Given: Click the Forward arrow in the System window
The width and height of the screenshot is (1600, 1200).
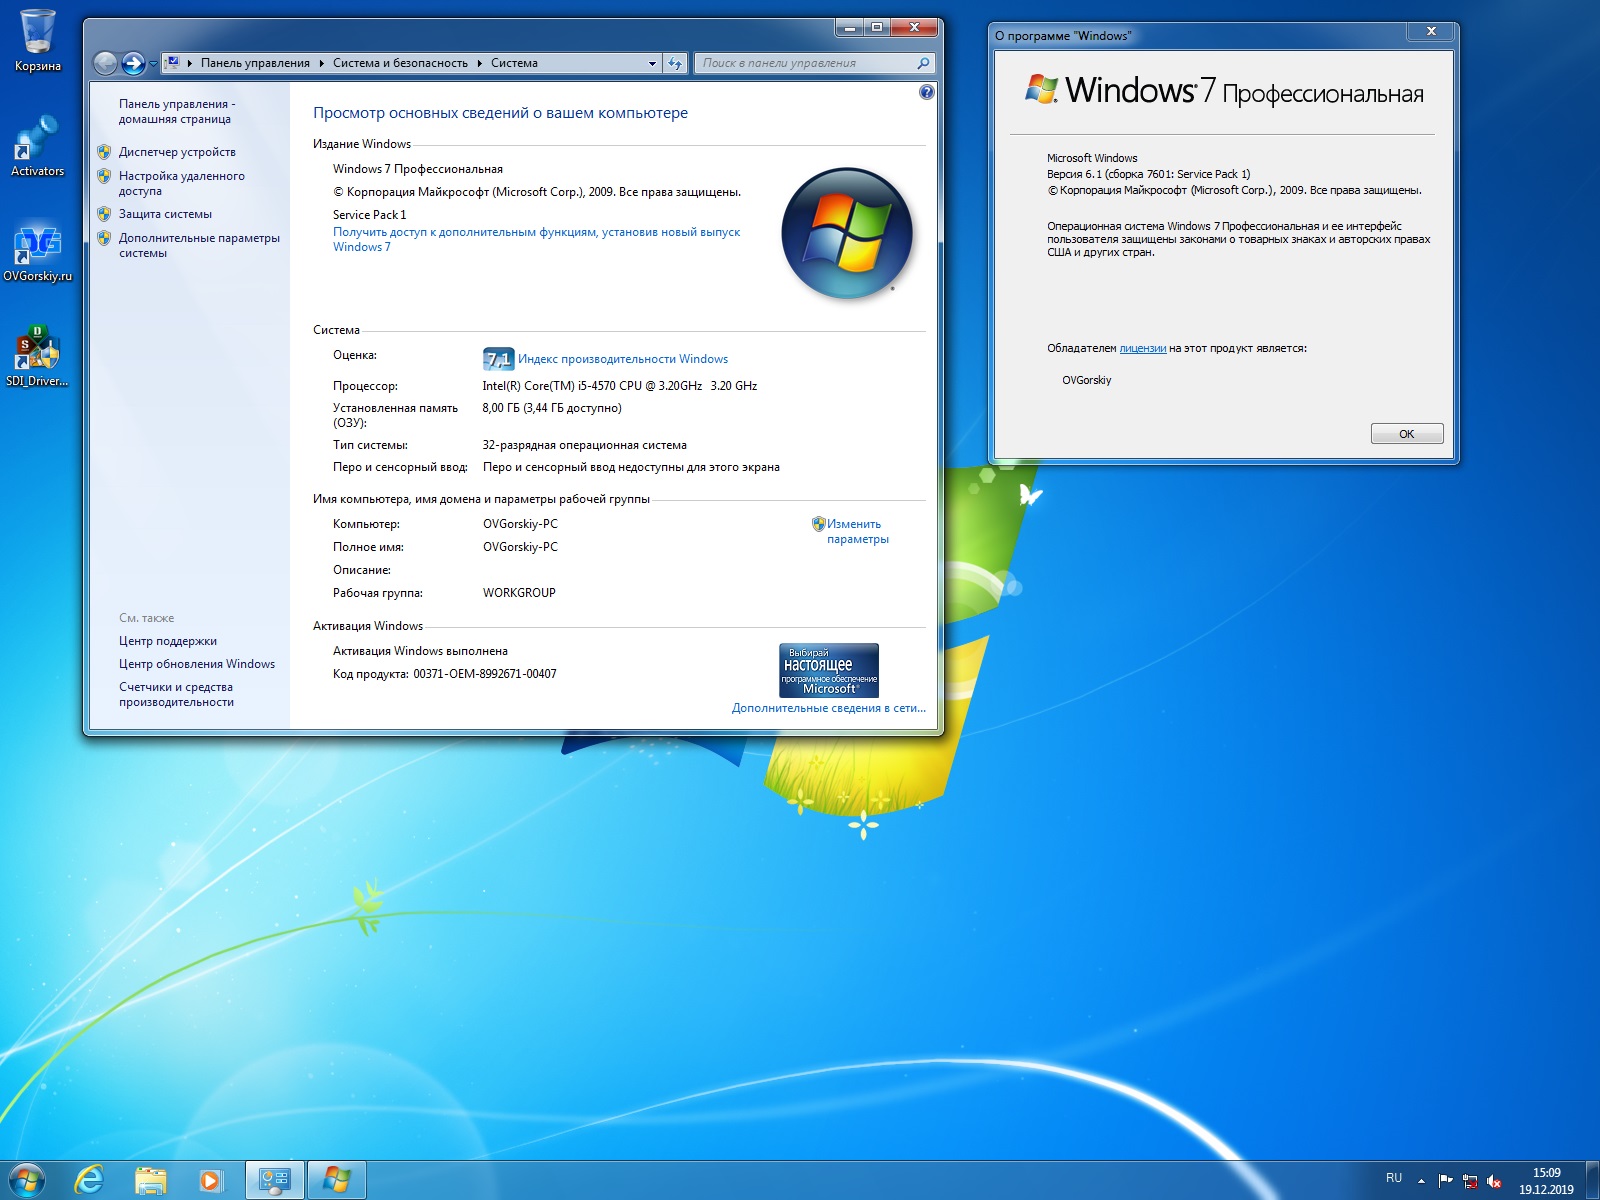Looking at the screenshot, I should coord(133,63).
